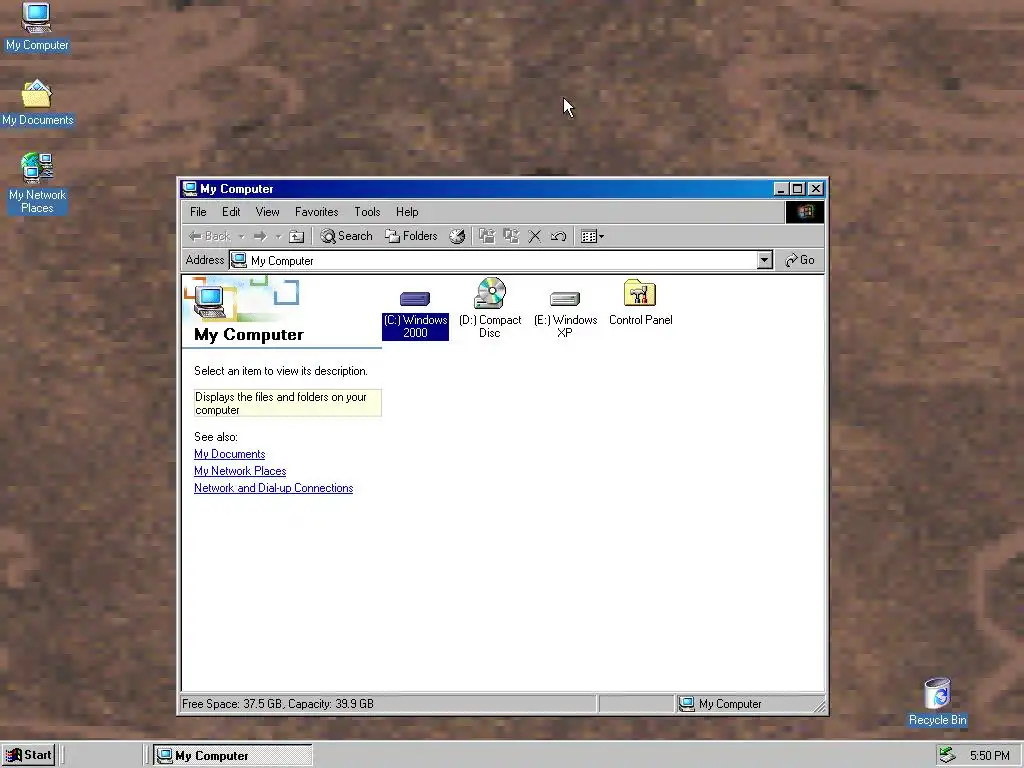Viewport: 1024px width, 768px height.
Task: Click the large My Computer pane heading
Action: [x=249, y=334]
